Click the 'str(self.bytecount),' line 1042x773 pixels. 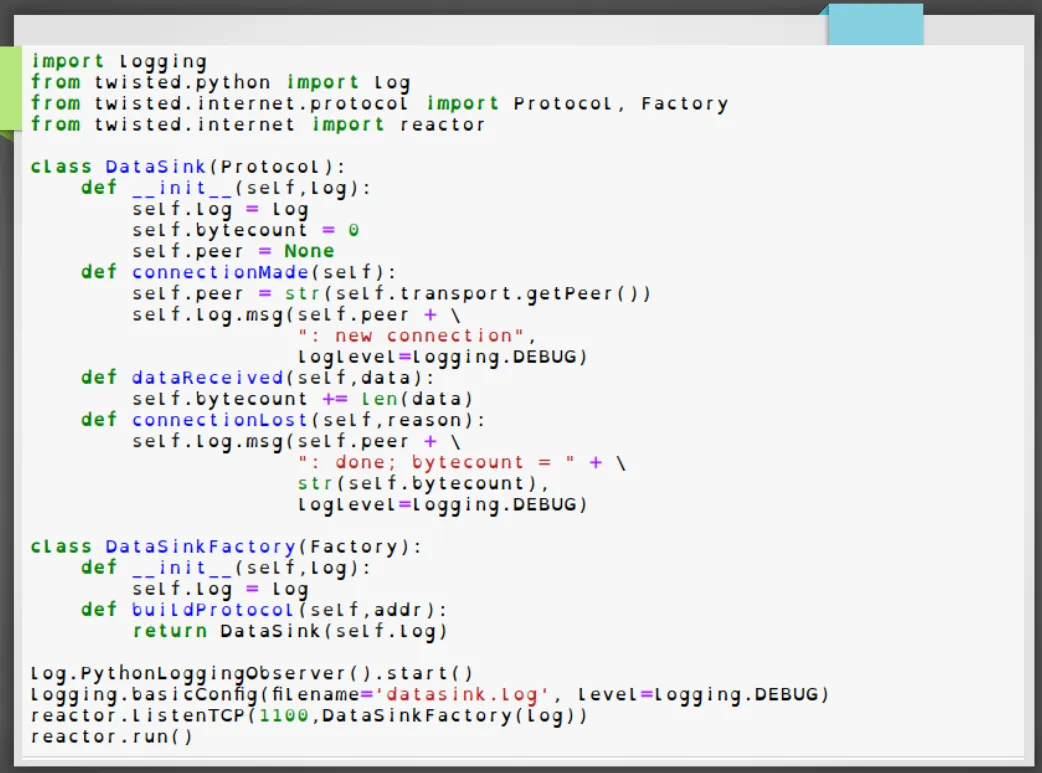point(423,483)
